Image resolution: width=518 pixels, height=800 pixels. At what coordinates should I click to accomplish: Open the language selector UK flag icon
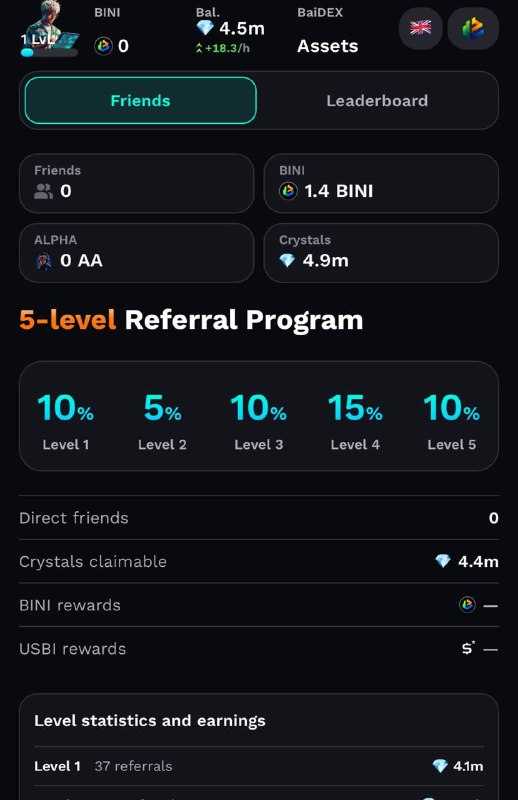pyautogui.click(x=421, y=28)
